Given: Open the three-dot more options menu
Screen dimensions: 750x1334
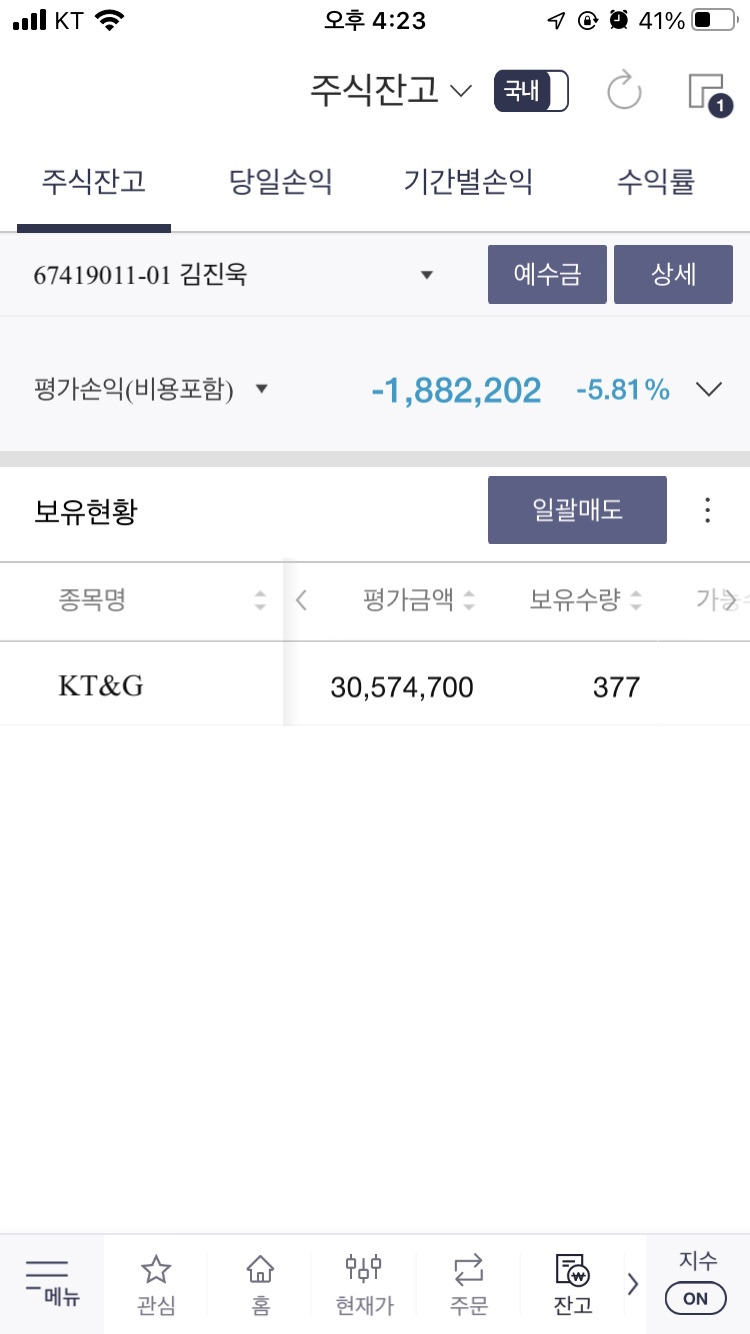Looking at the screenshot, I should (x=707, y=510).
